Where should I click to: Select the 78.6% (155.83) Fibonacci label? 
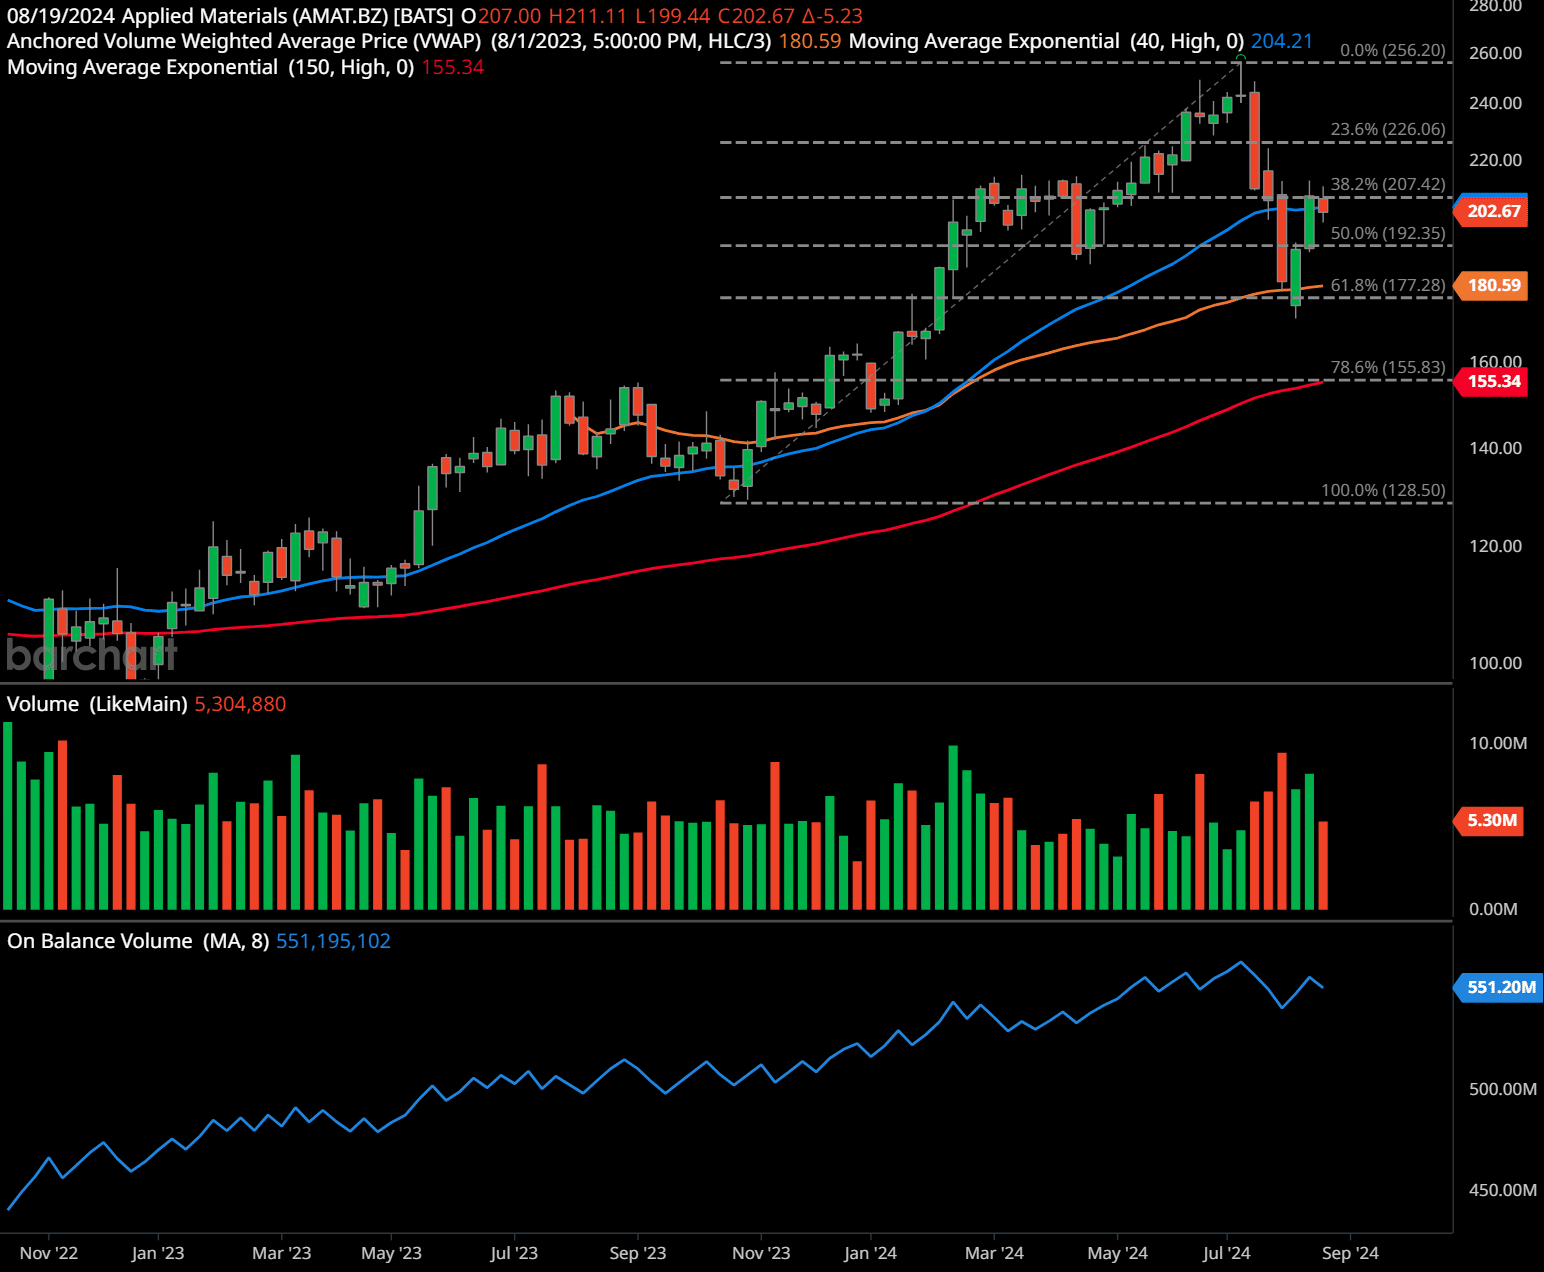coord(1388,367)
